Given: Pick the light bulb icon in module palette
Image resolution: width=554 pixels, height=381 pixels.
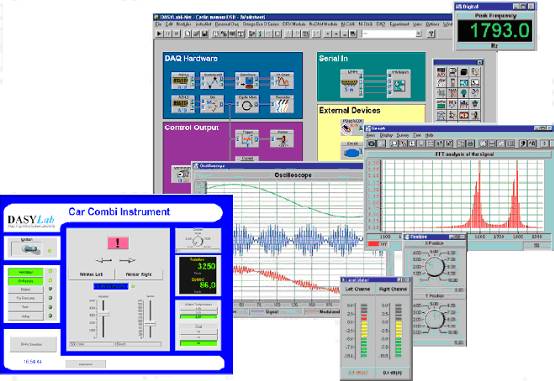Looking at the screenshot, I should (464, 93).
